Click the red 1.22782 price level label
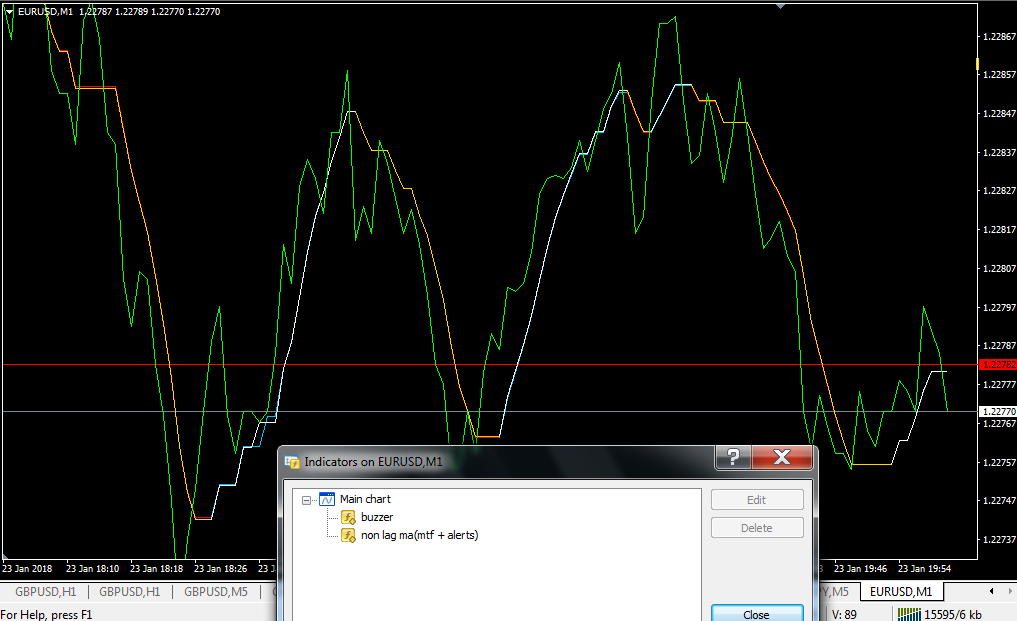1017x621 pixels. pos(998,365)
